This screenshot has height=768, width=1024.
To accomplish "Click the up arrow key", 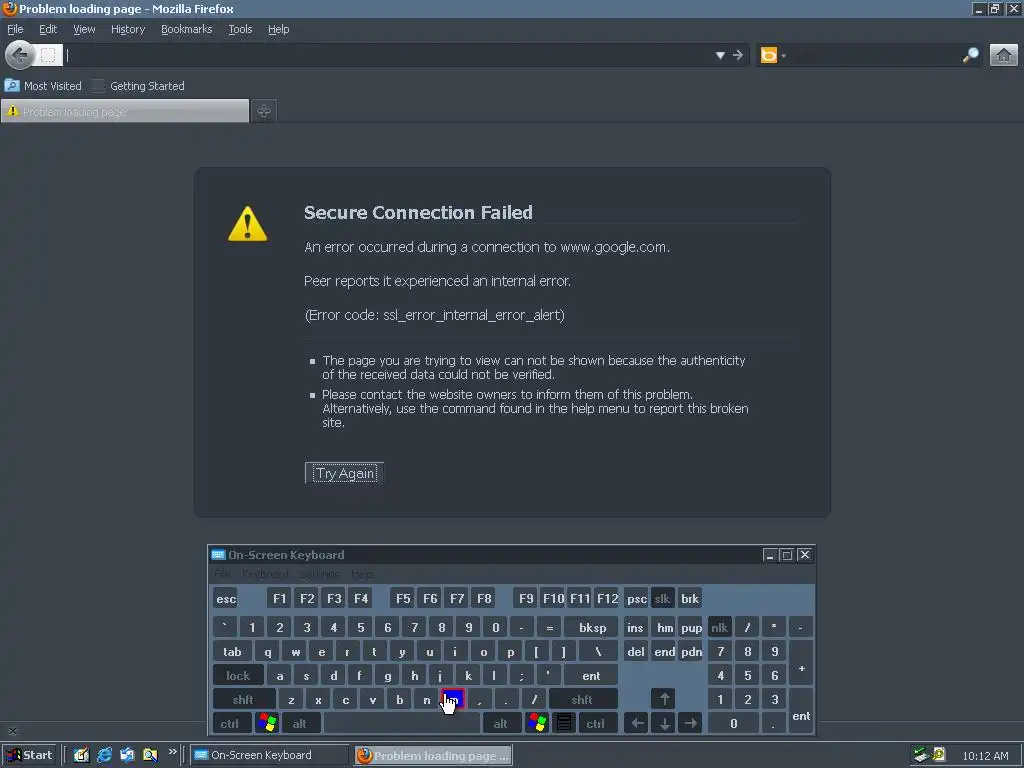I will point(664,699).
